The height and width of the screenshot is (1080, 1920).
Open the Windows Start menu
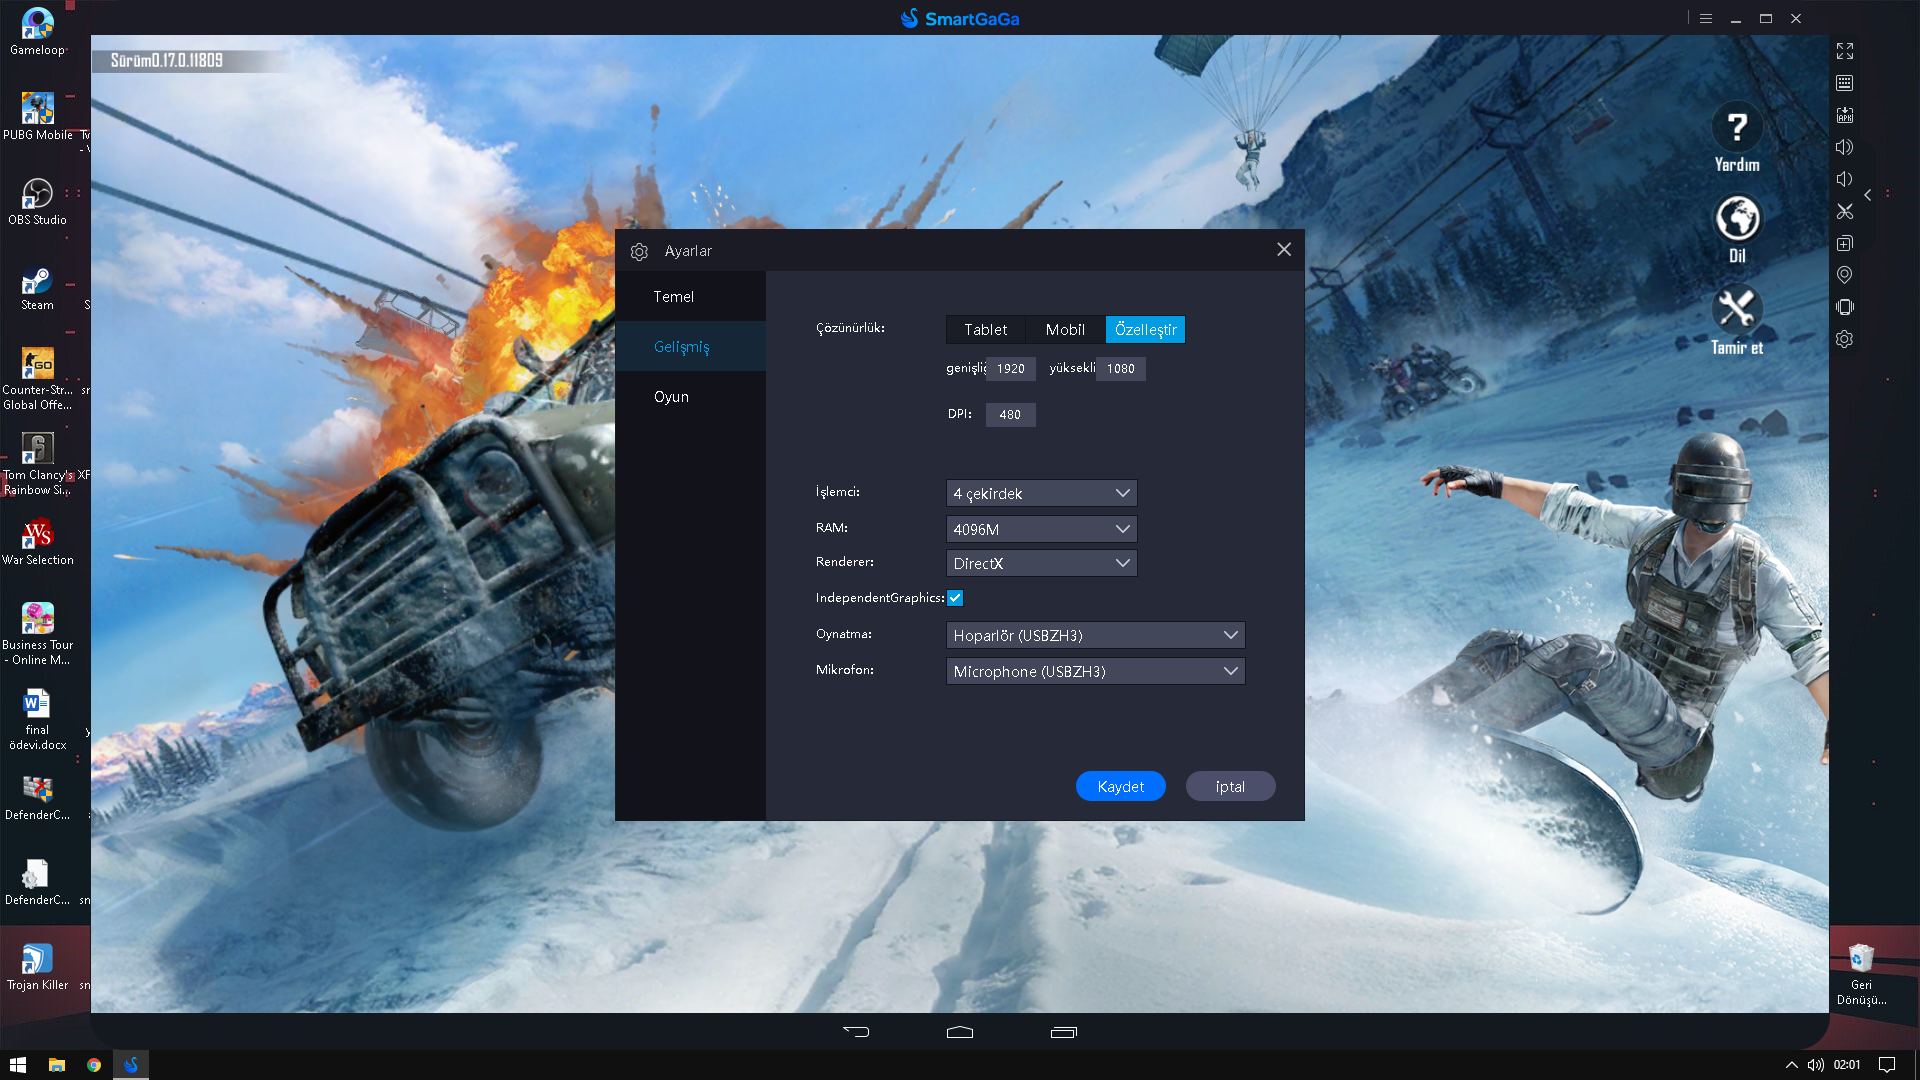point(18,1065)
